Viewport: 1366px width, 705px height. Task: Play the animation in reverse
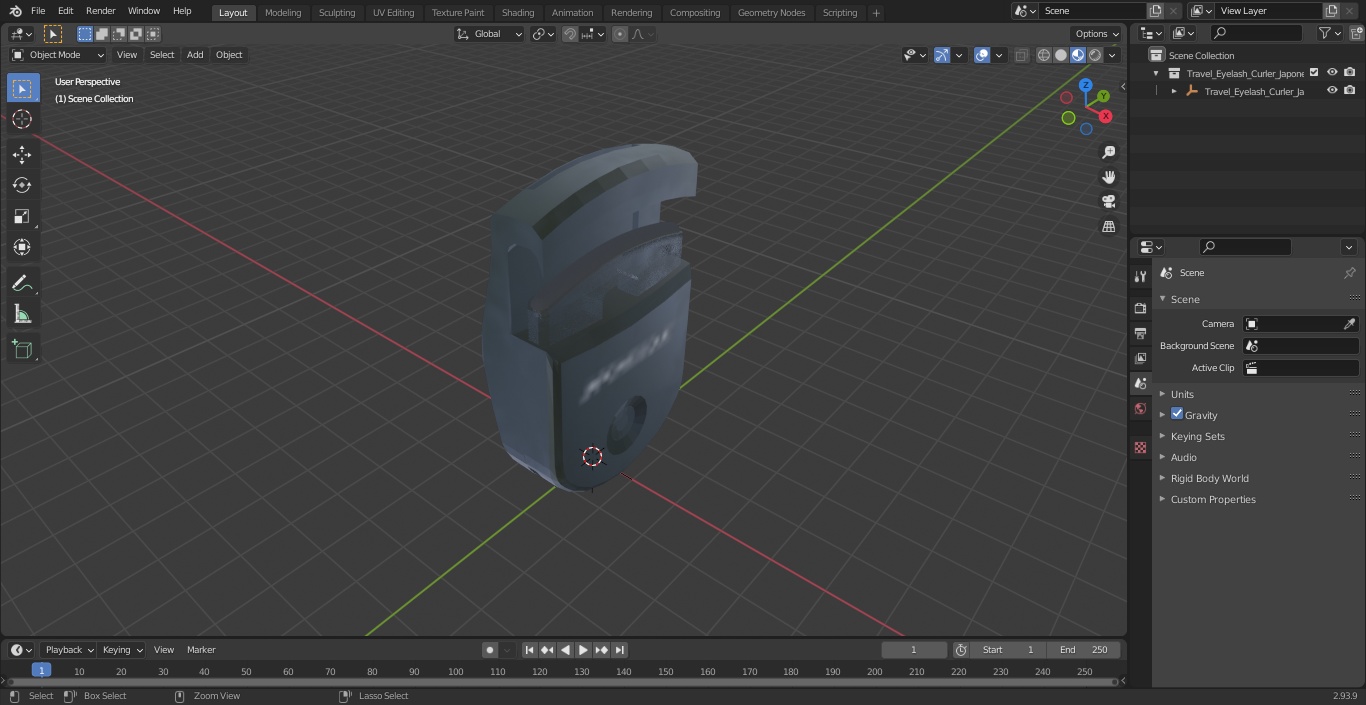click(566, 650)
